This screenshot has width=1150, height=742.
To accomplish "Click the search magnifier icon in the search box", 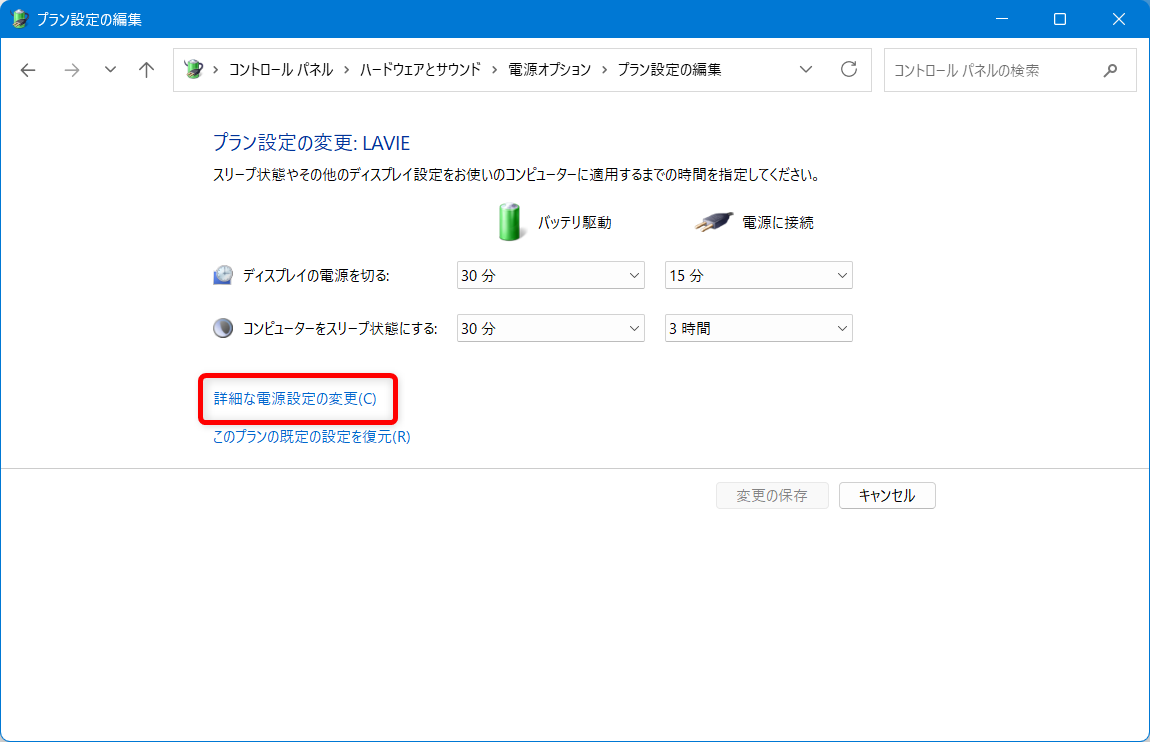I will coord(1110,70).
